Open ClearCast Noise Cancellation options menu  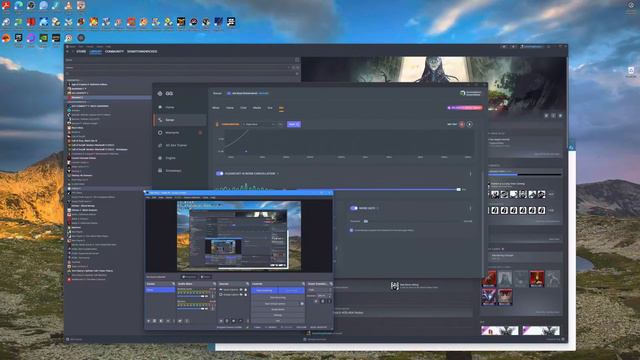tap(470, 173)
